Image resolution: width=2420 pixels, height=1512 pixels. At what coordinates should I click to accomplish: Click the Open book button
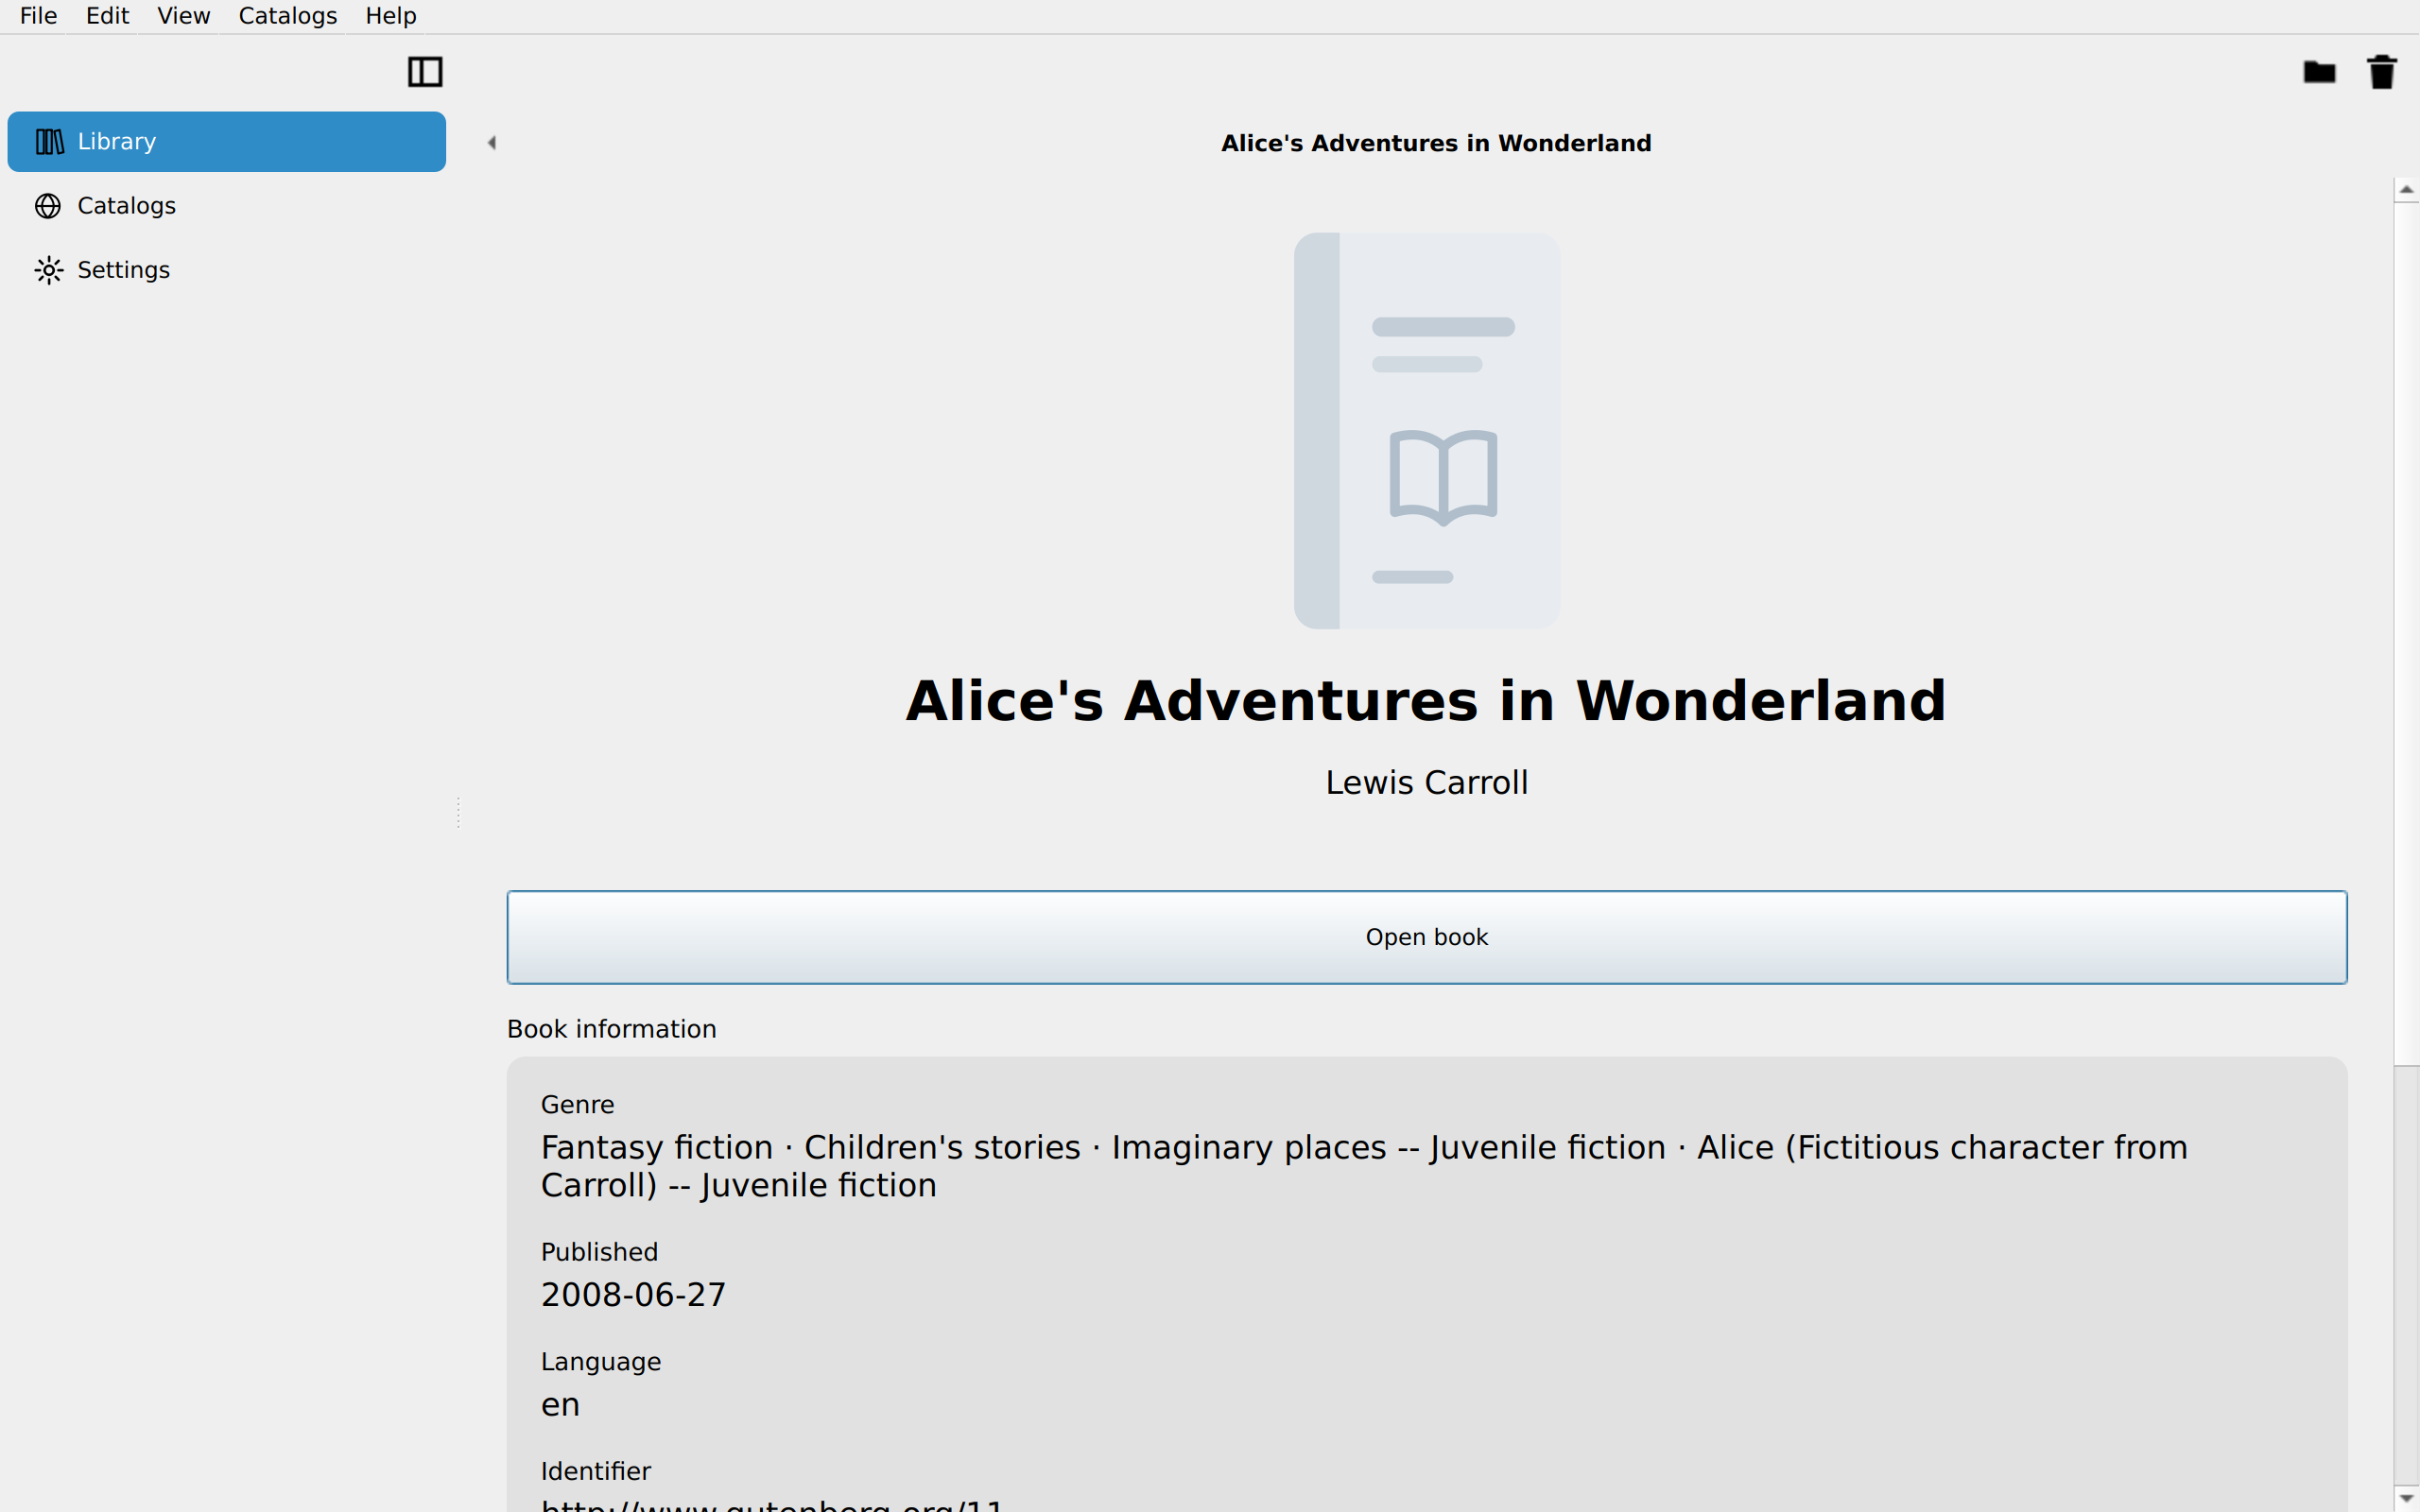pyautogui.click(x=1427, y=937)
